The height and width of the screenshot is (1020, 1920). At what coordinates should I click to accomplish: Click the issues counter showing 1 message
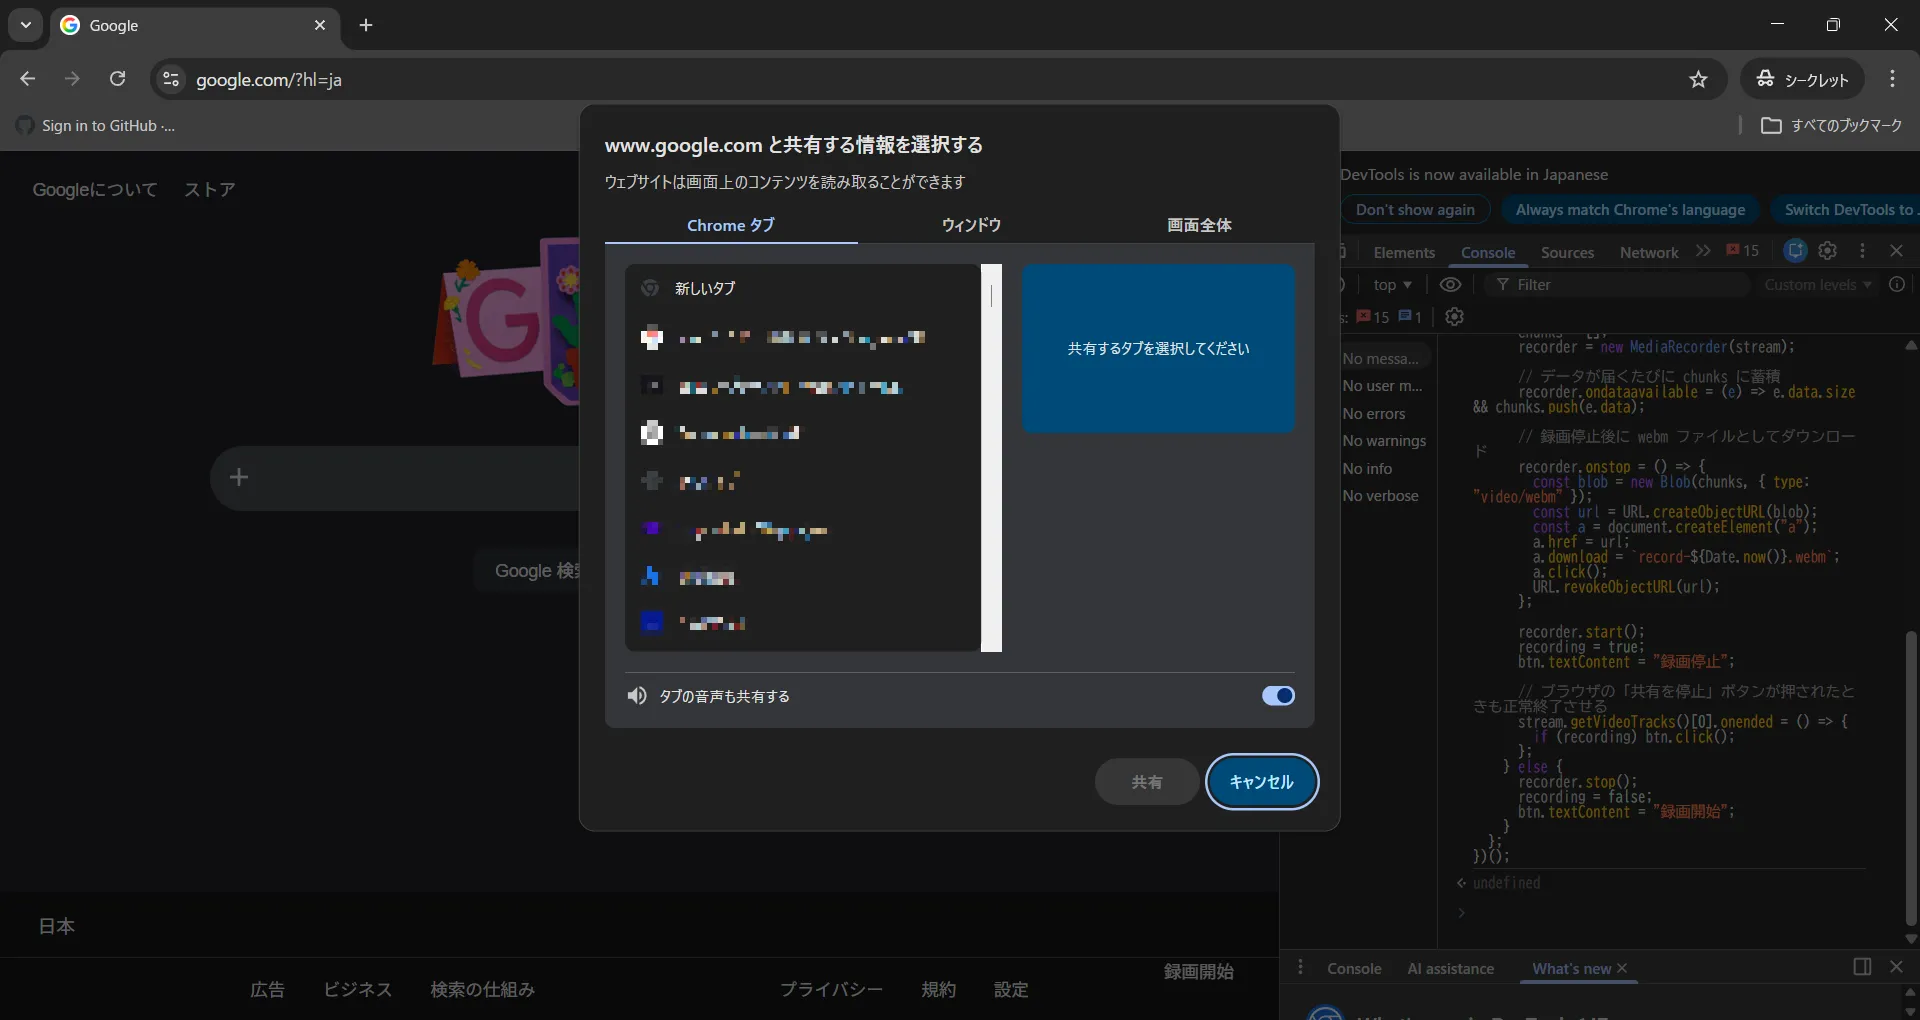(x=1410, y=317)
